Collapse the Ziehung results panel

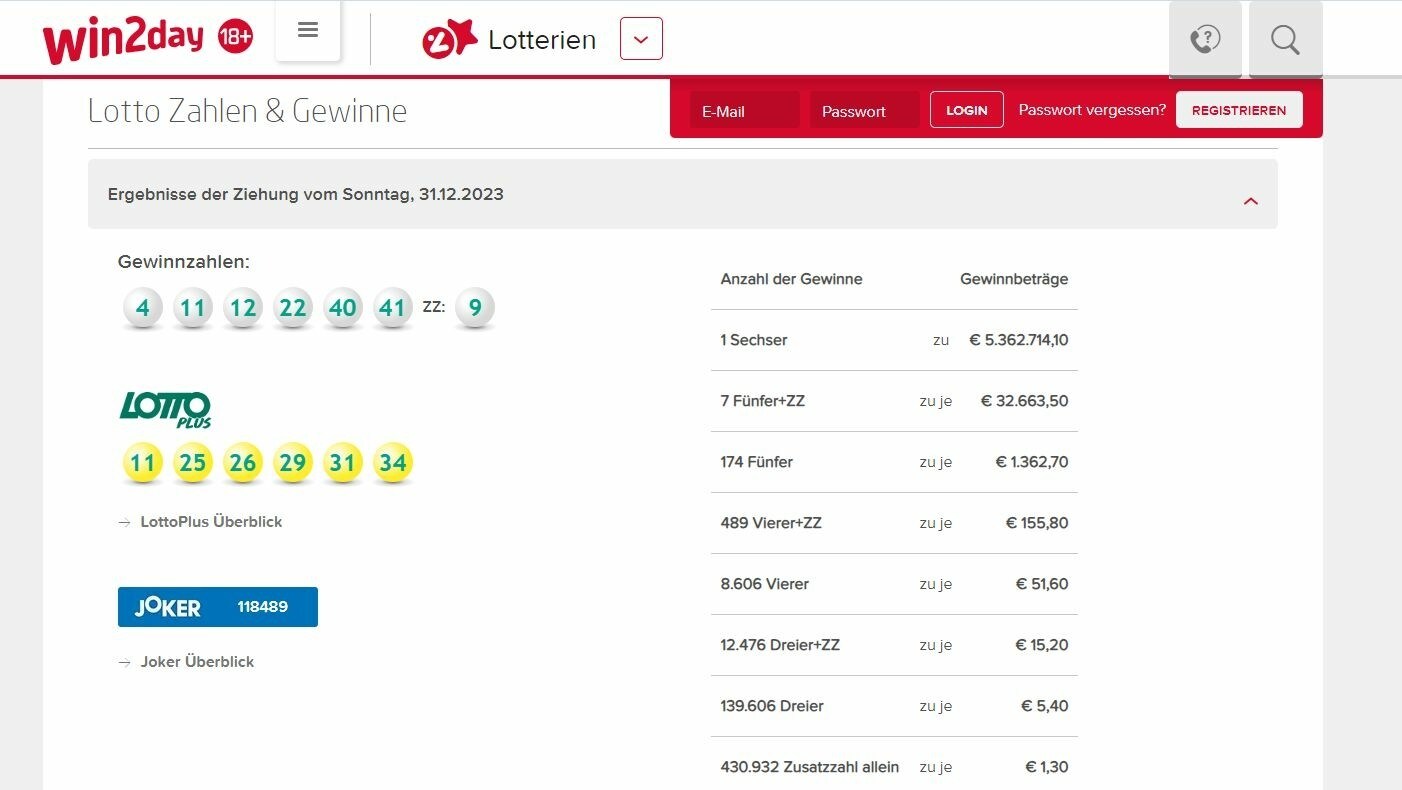coord(1250,200)
